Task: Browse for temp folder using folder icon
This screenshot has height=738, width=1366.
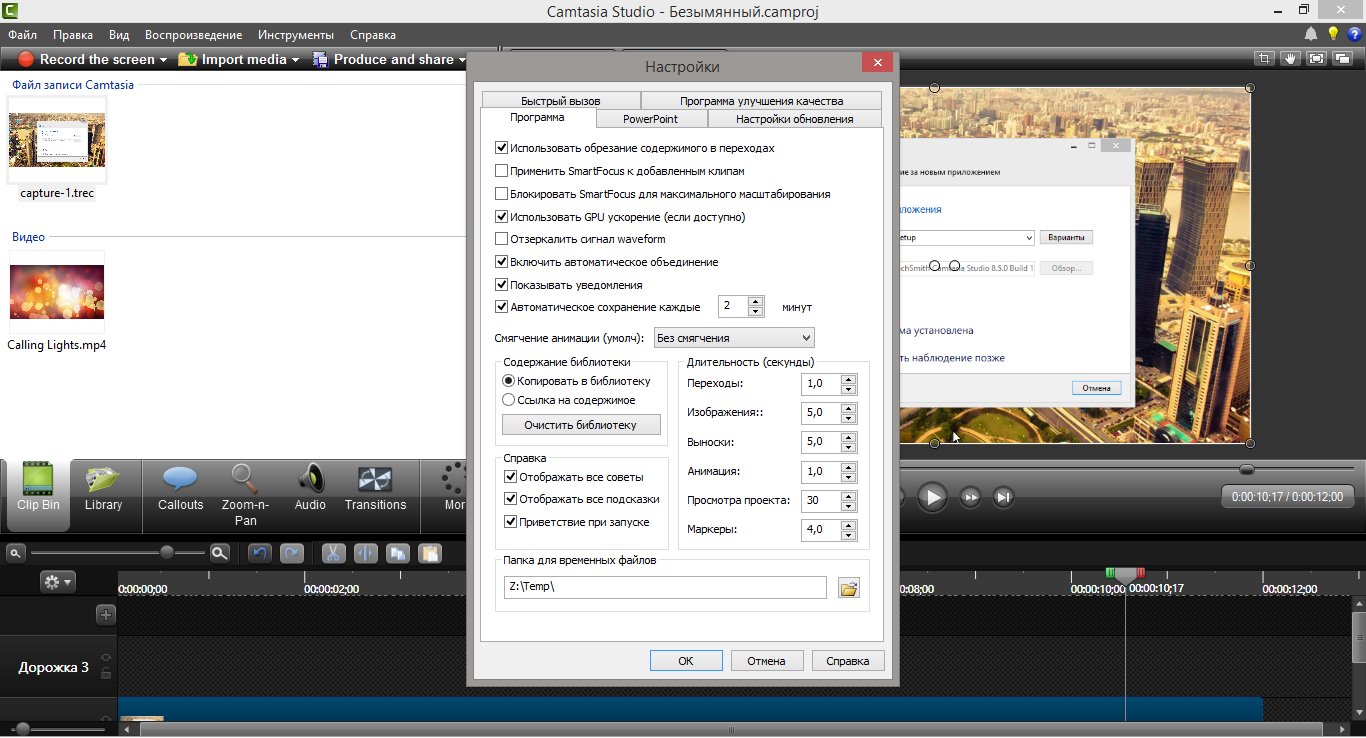Action: (x=848, y=588)
